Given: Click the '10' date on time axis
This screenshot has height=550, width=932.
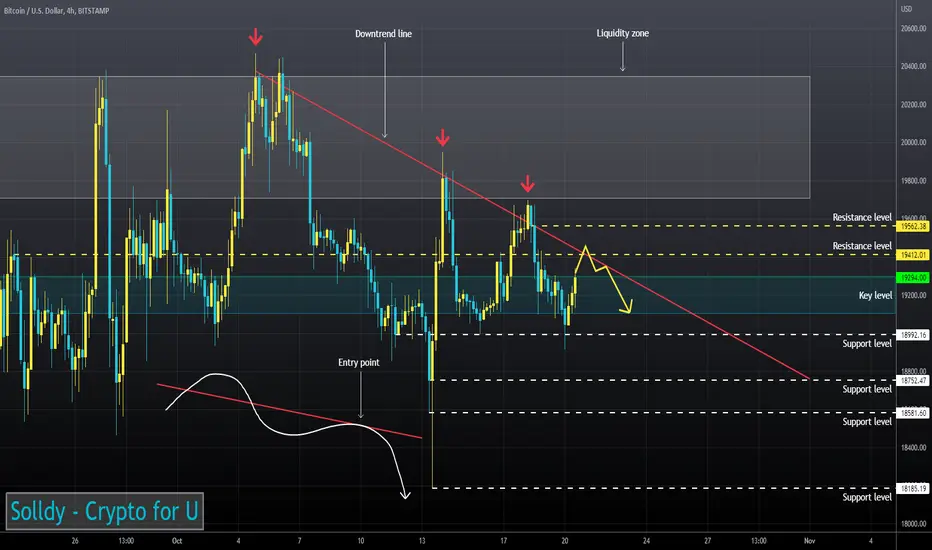Looking at the screenshot, I should coord(361,541).
